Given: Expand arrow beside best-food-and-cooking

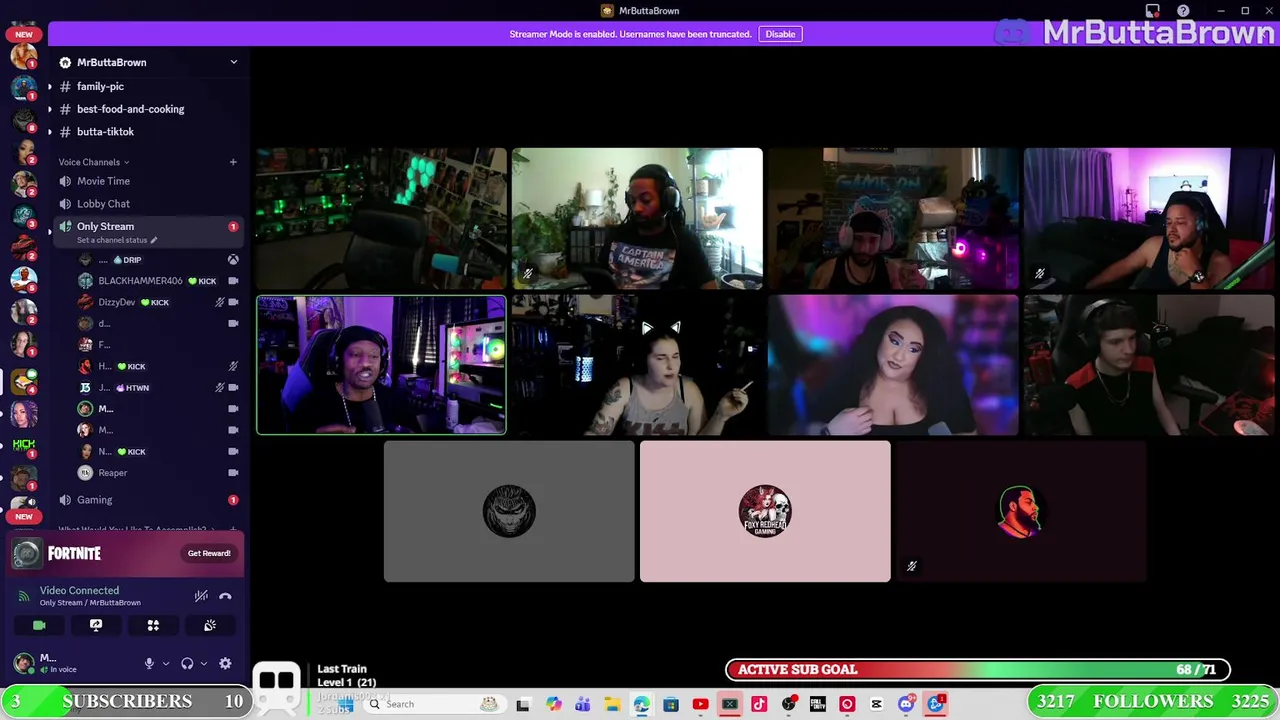Looking at the screenshot, I should coord(49,109).
